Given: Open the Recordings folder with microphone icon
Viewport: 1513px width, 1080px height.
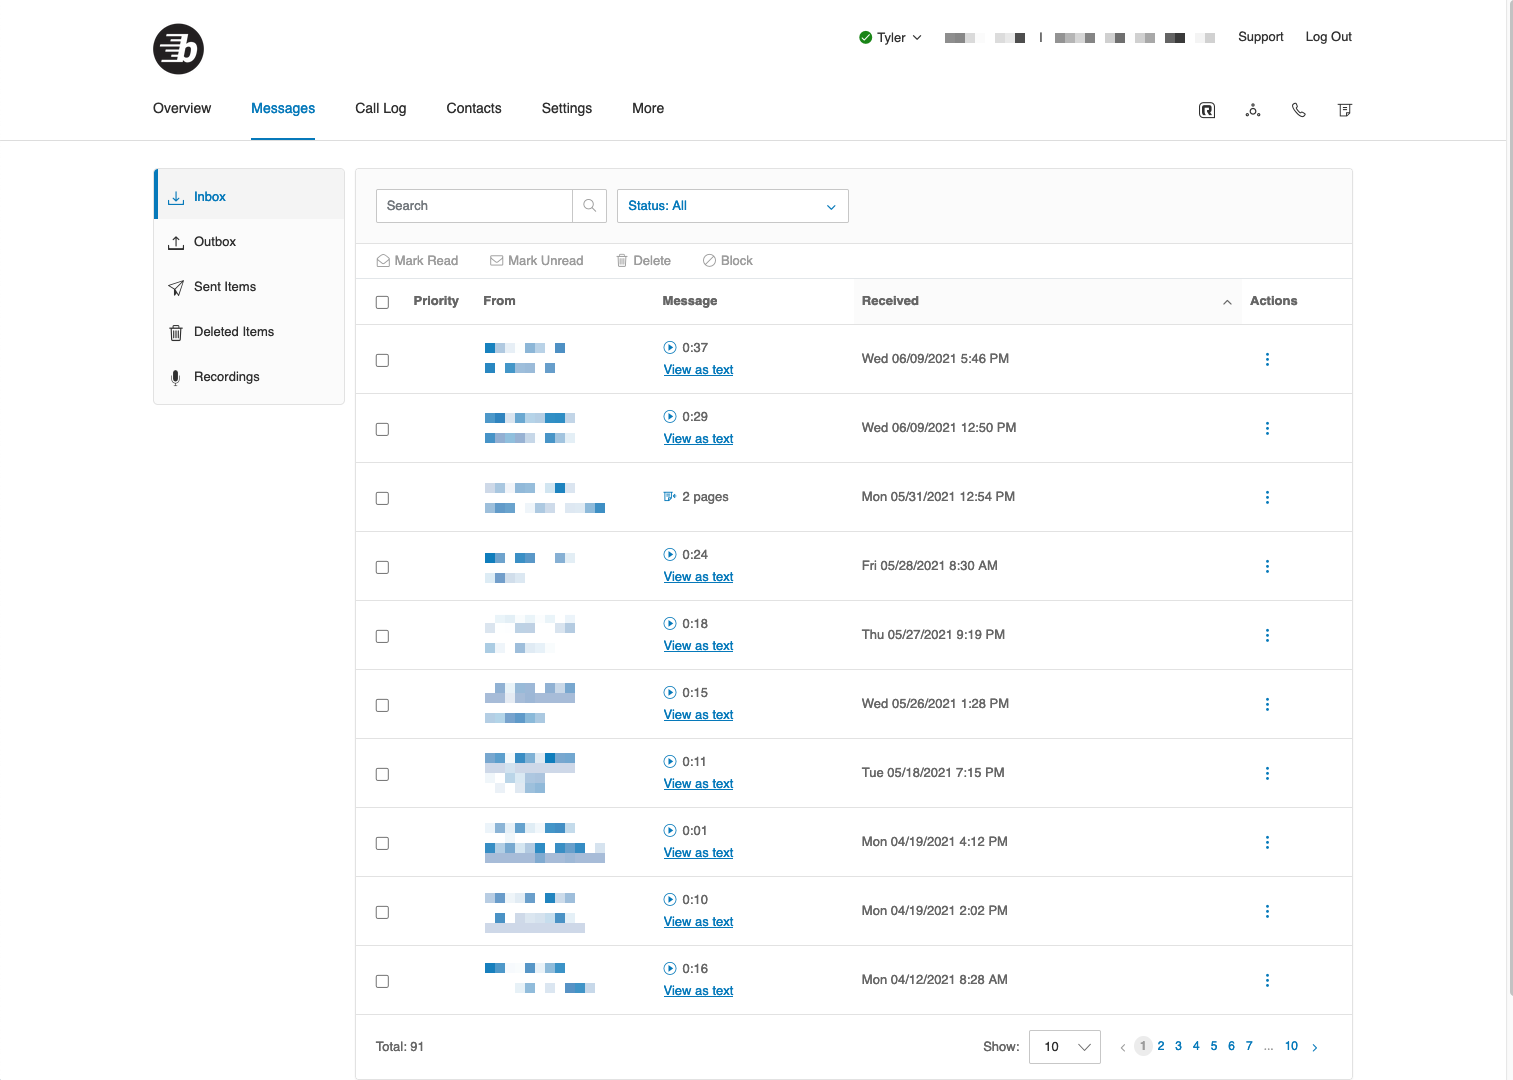Looking at the screenshot, I should tap(226, 377).
